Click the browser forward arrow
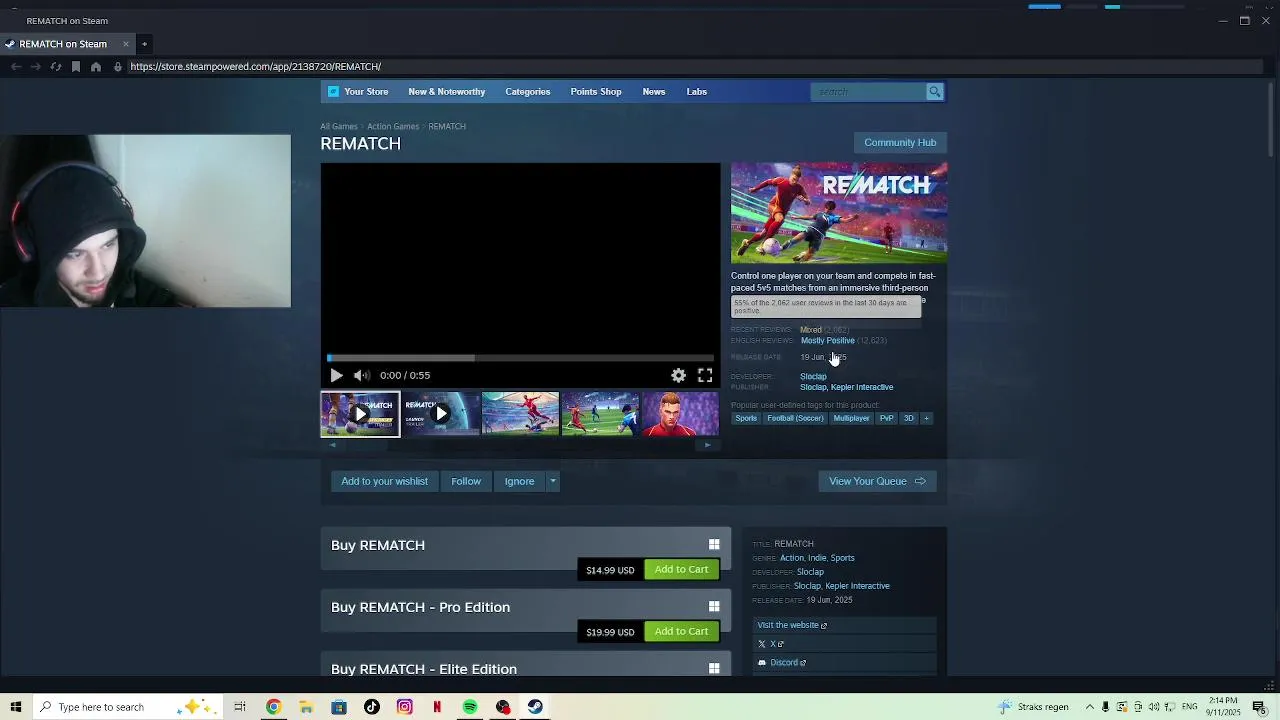This screenshot has width=1280, height=720. (x=36, y=67)
